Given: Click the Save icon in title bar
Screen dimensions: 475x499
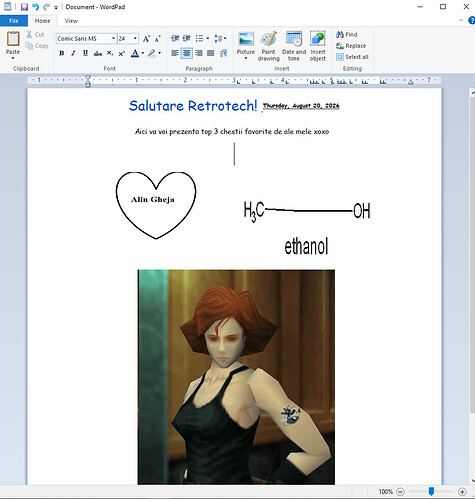Looking at the screenshot, I should 24,7.
